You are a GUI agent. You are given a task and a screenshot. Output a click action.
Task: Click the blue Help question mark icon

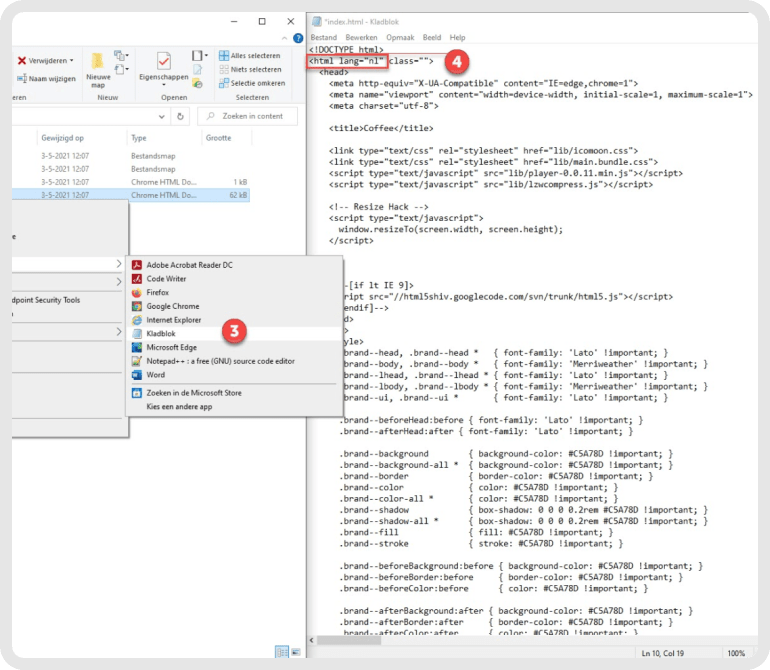[298, 38]
